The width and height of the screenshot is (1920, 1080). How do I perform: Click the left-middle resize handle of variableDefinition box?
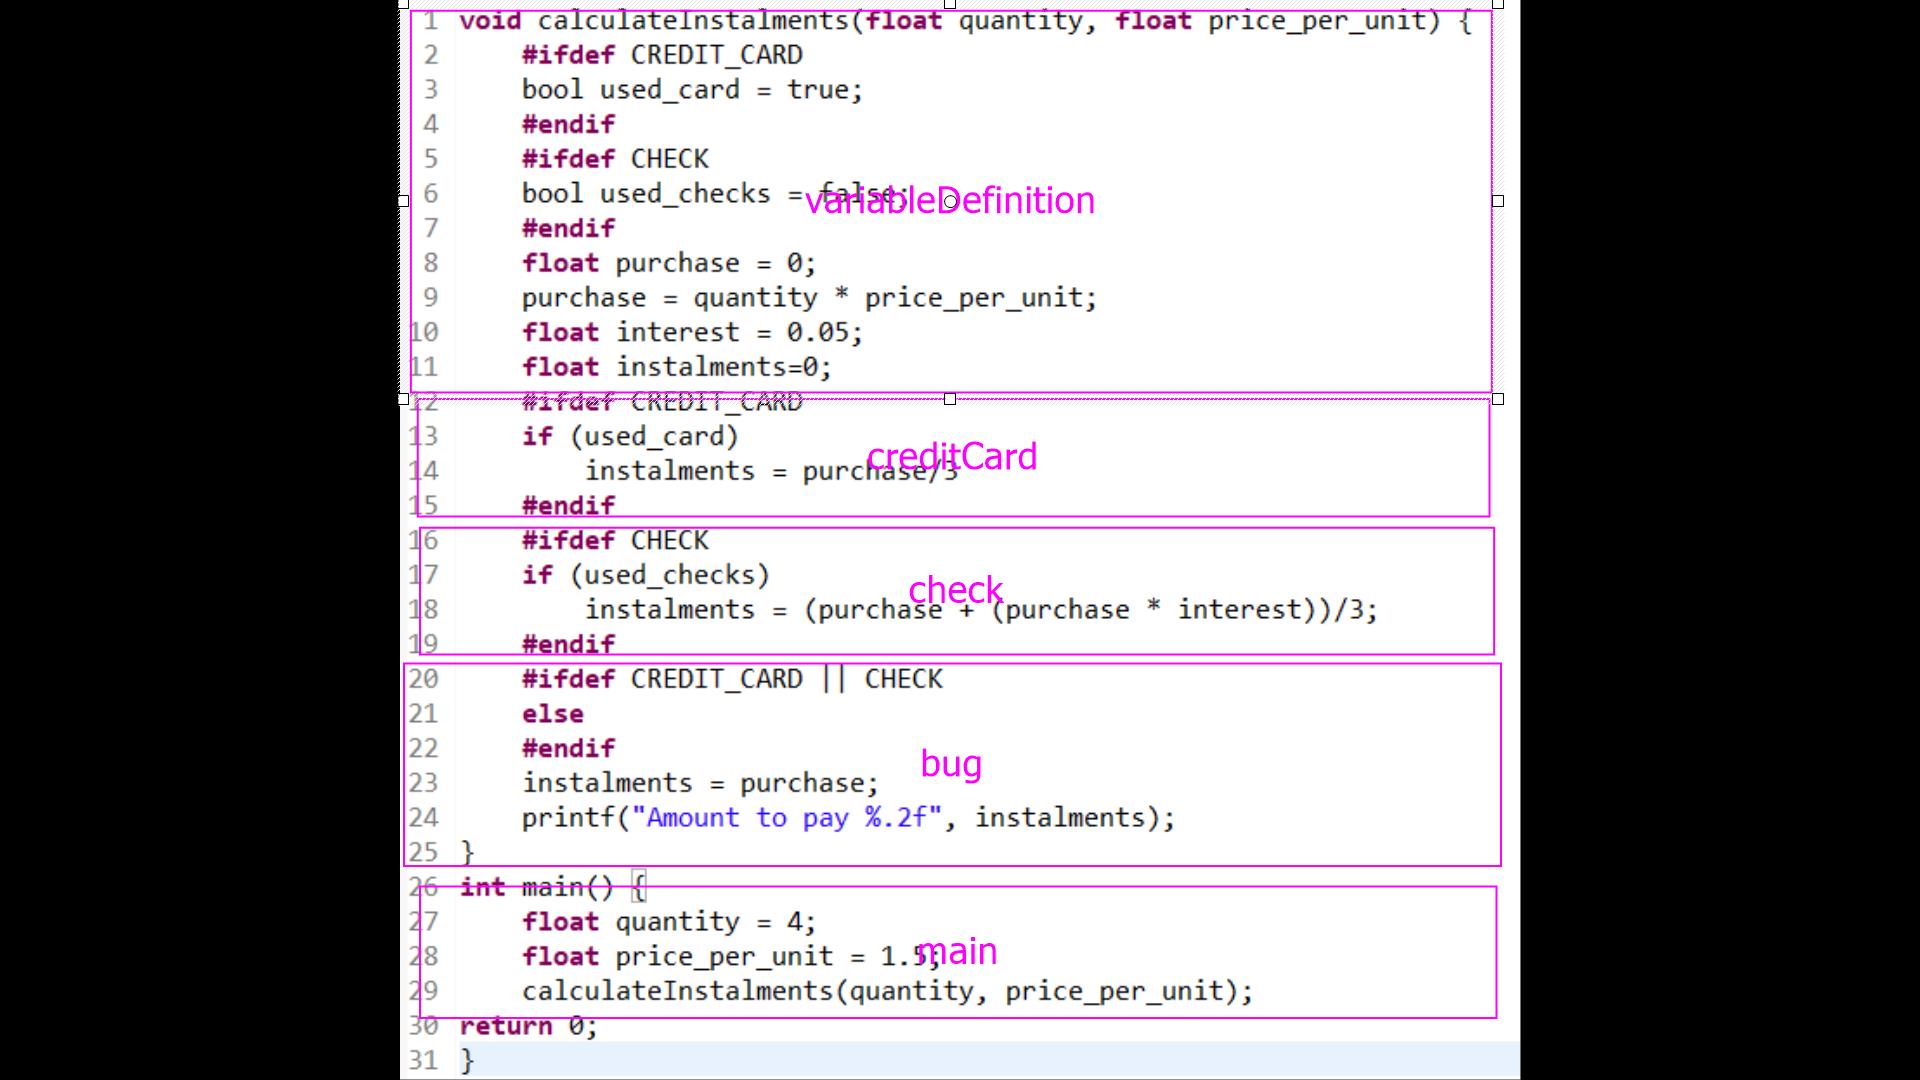(404, 201)
